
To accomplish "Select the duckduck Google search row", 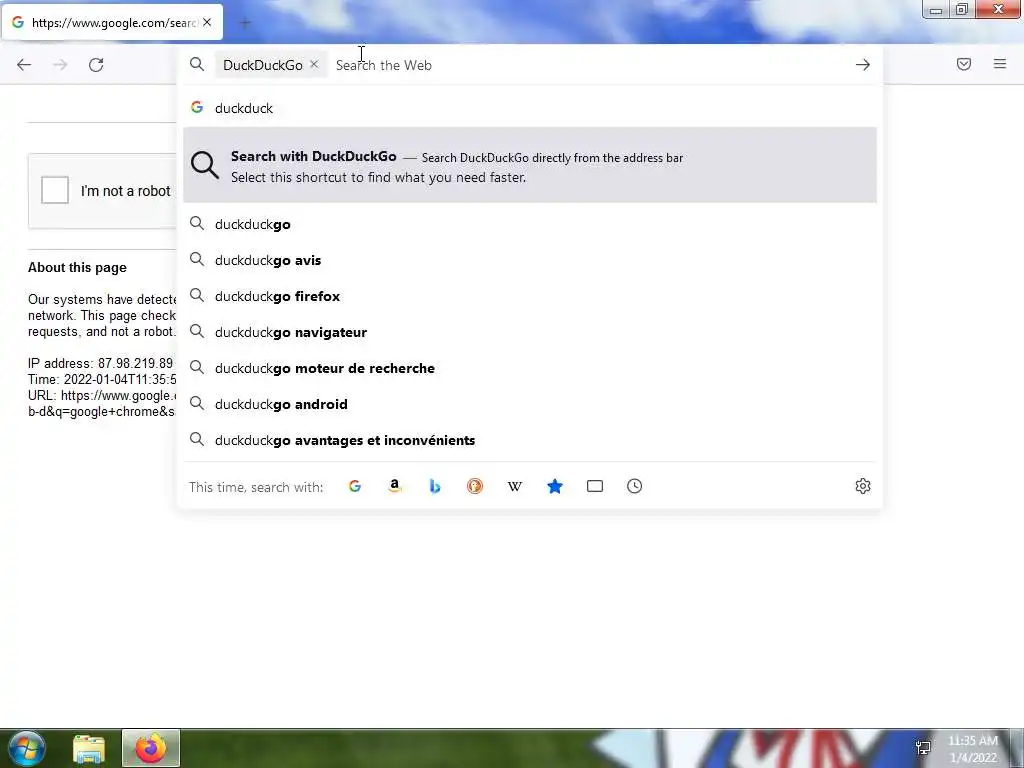I will (530, 108).
